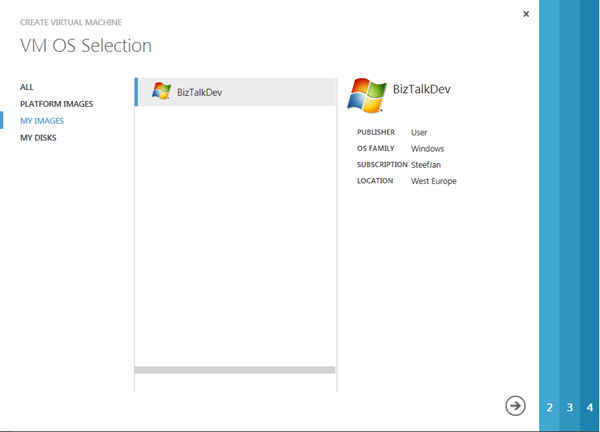Click the large Windows logo in details pane

[366, 95]
